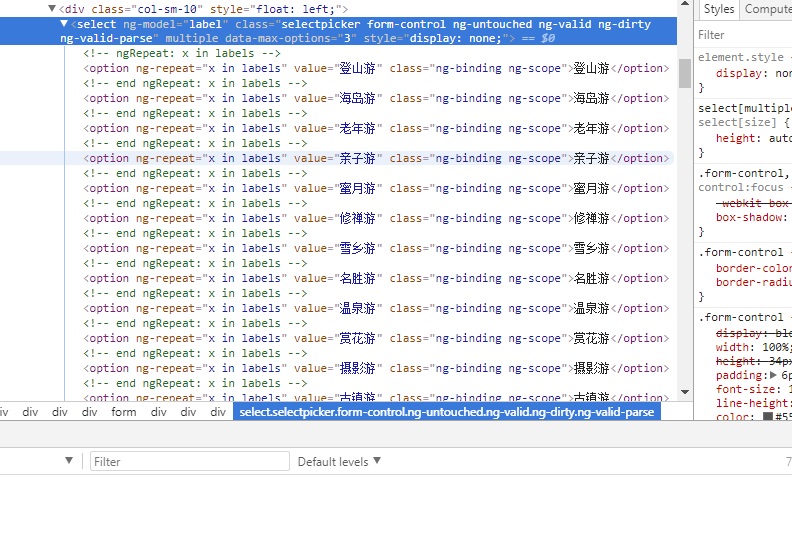Select the div breadcrumb right after form
The height and width of the screenshot is (545, 792).
[x=159, y=412]
